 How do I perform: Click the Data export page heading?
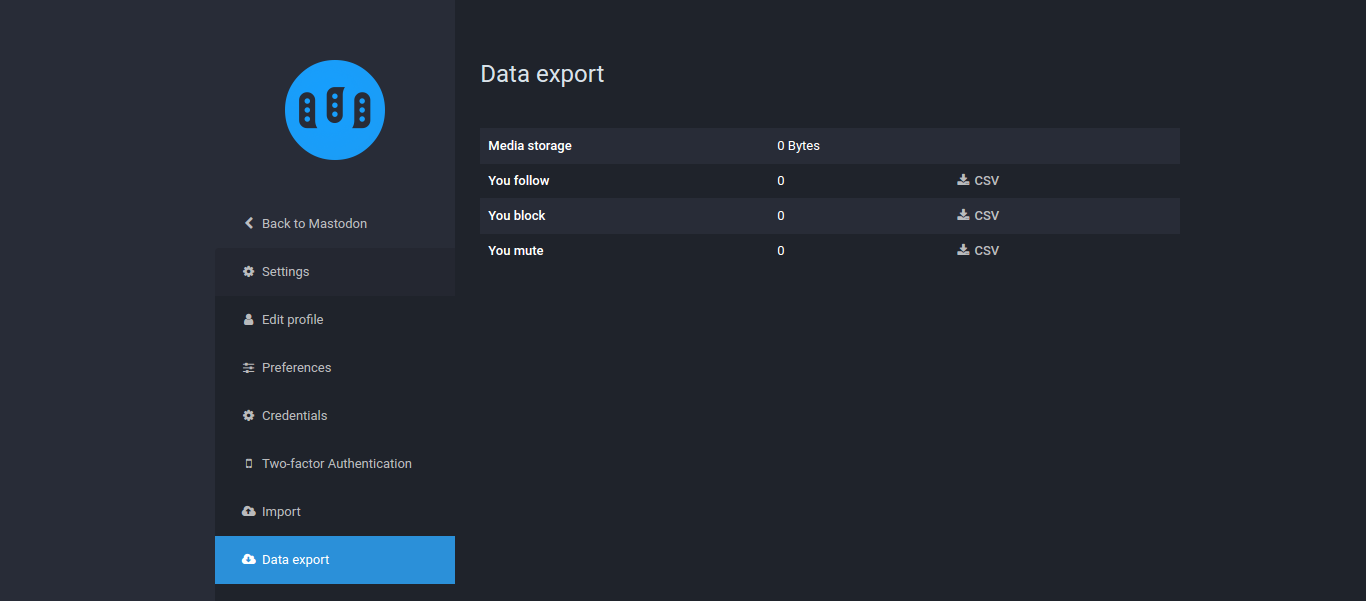pos(542,74)
